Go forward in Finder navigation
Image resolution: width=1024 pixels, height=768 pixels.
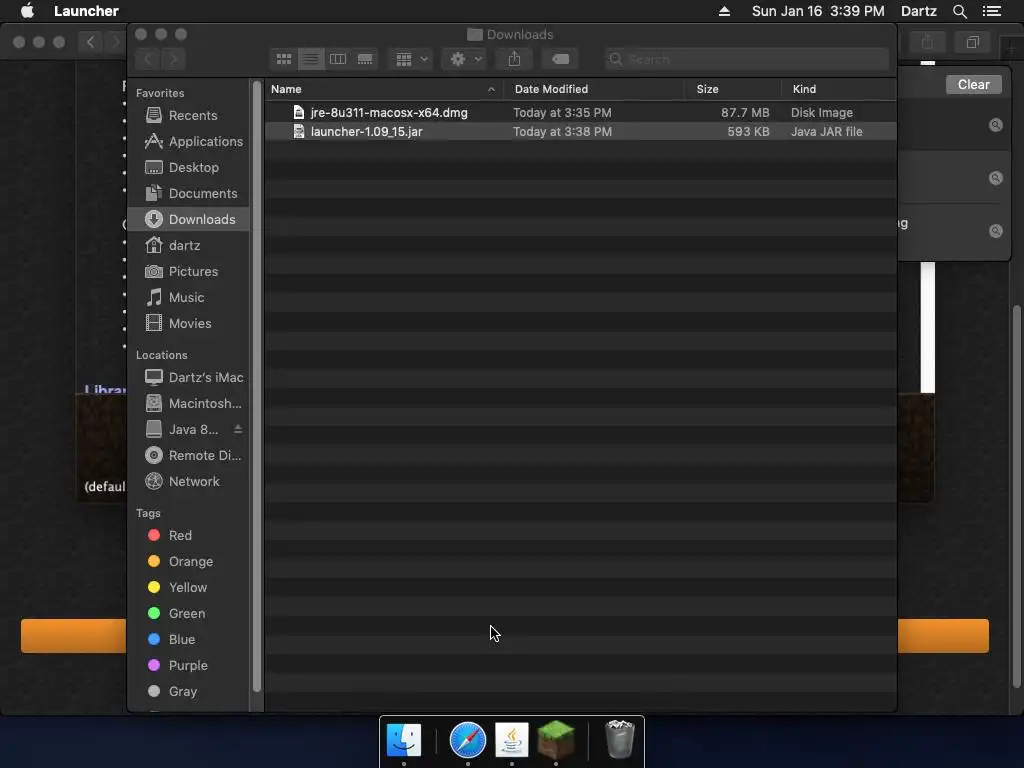(x=173, y=59)
